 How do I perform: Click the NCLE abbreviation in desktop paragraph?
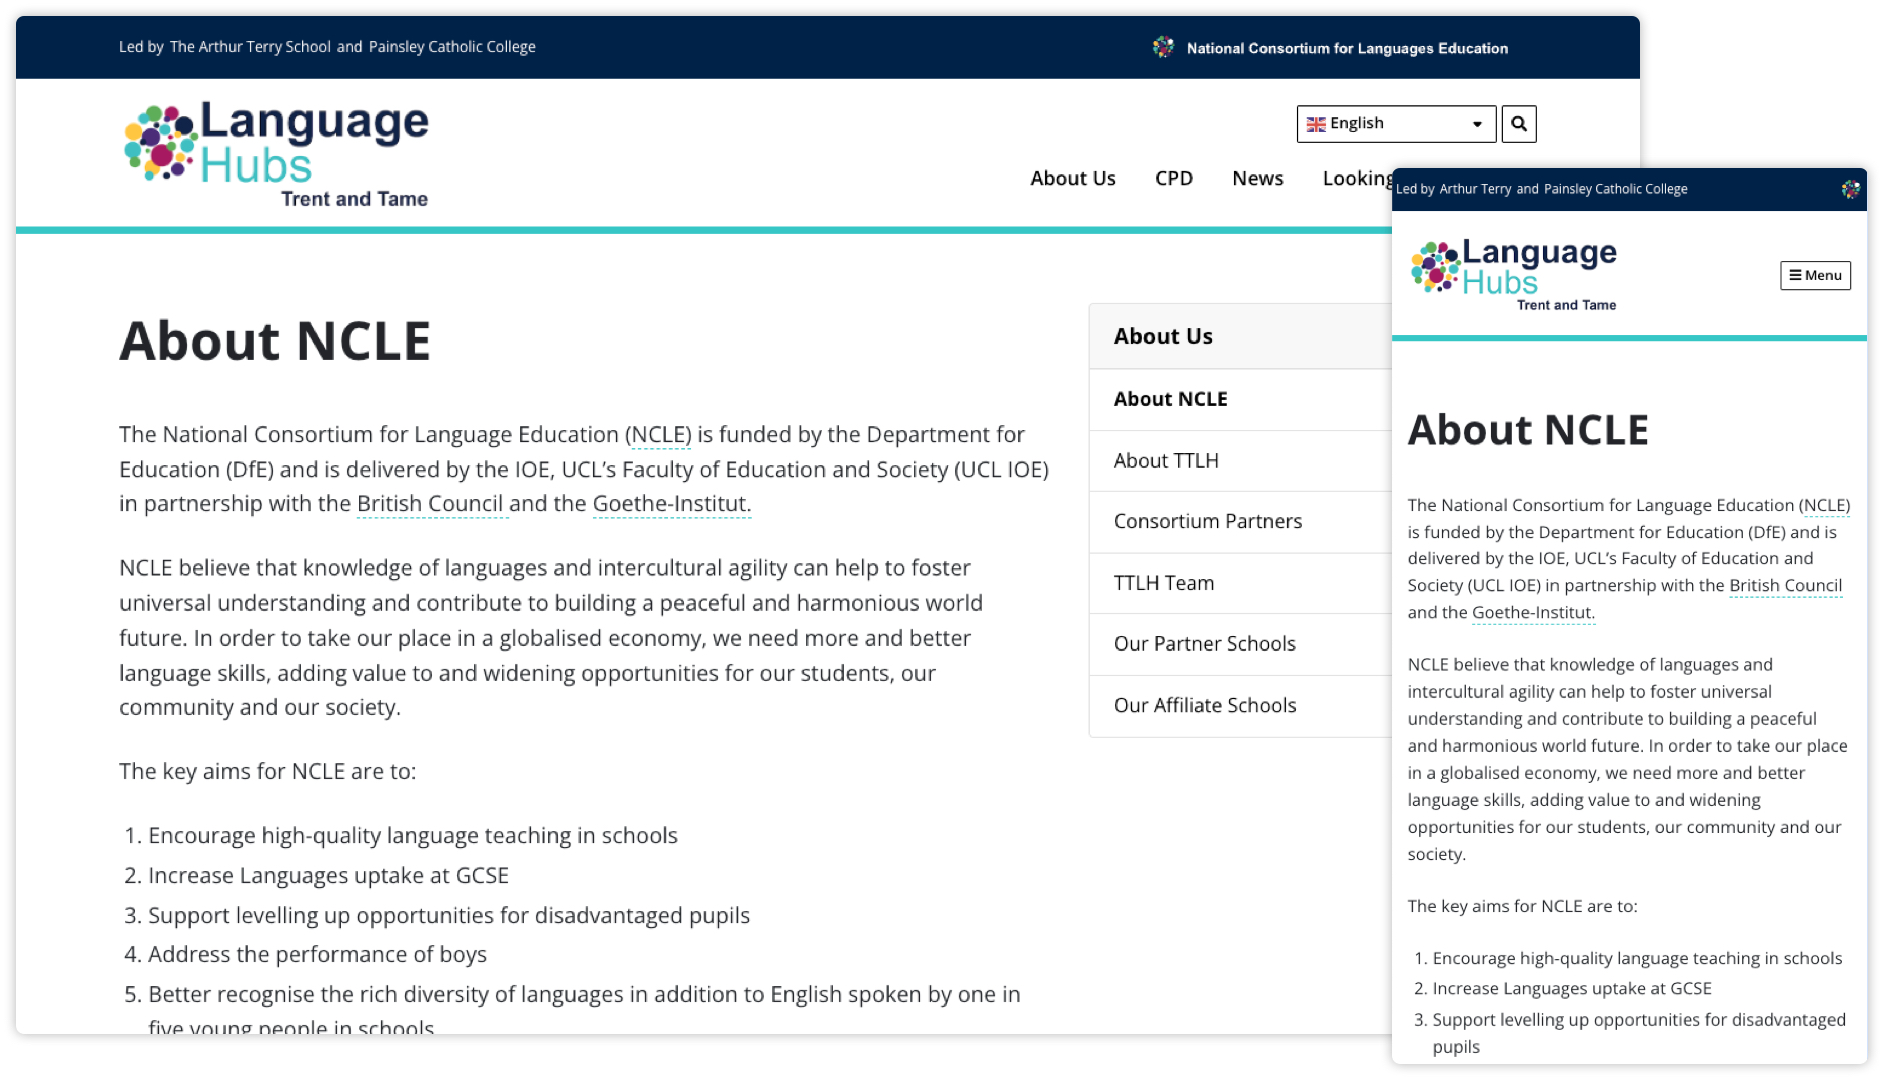[660, 434]
